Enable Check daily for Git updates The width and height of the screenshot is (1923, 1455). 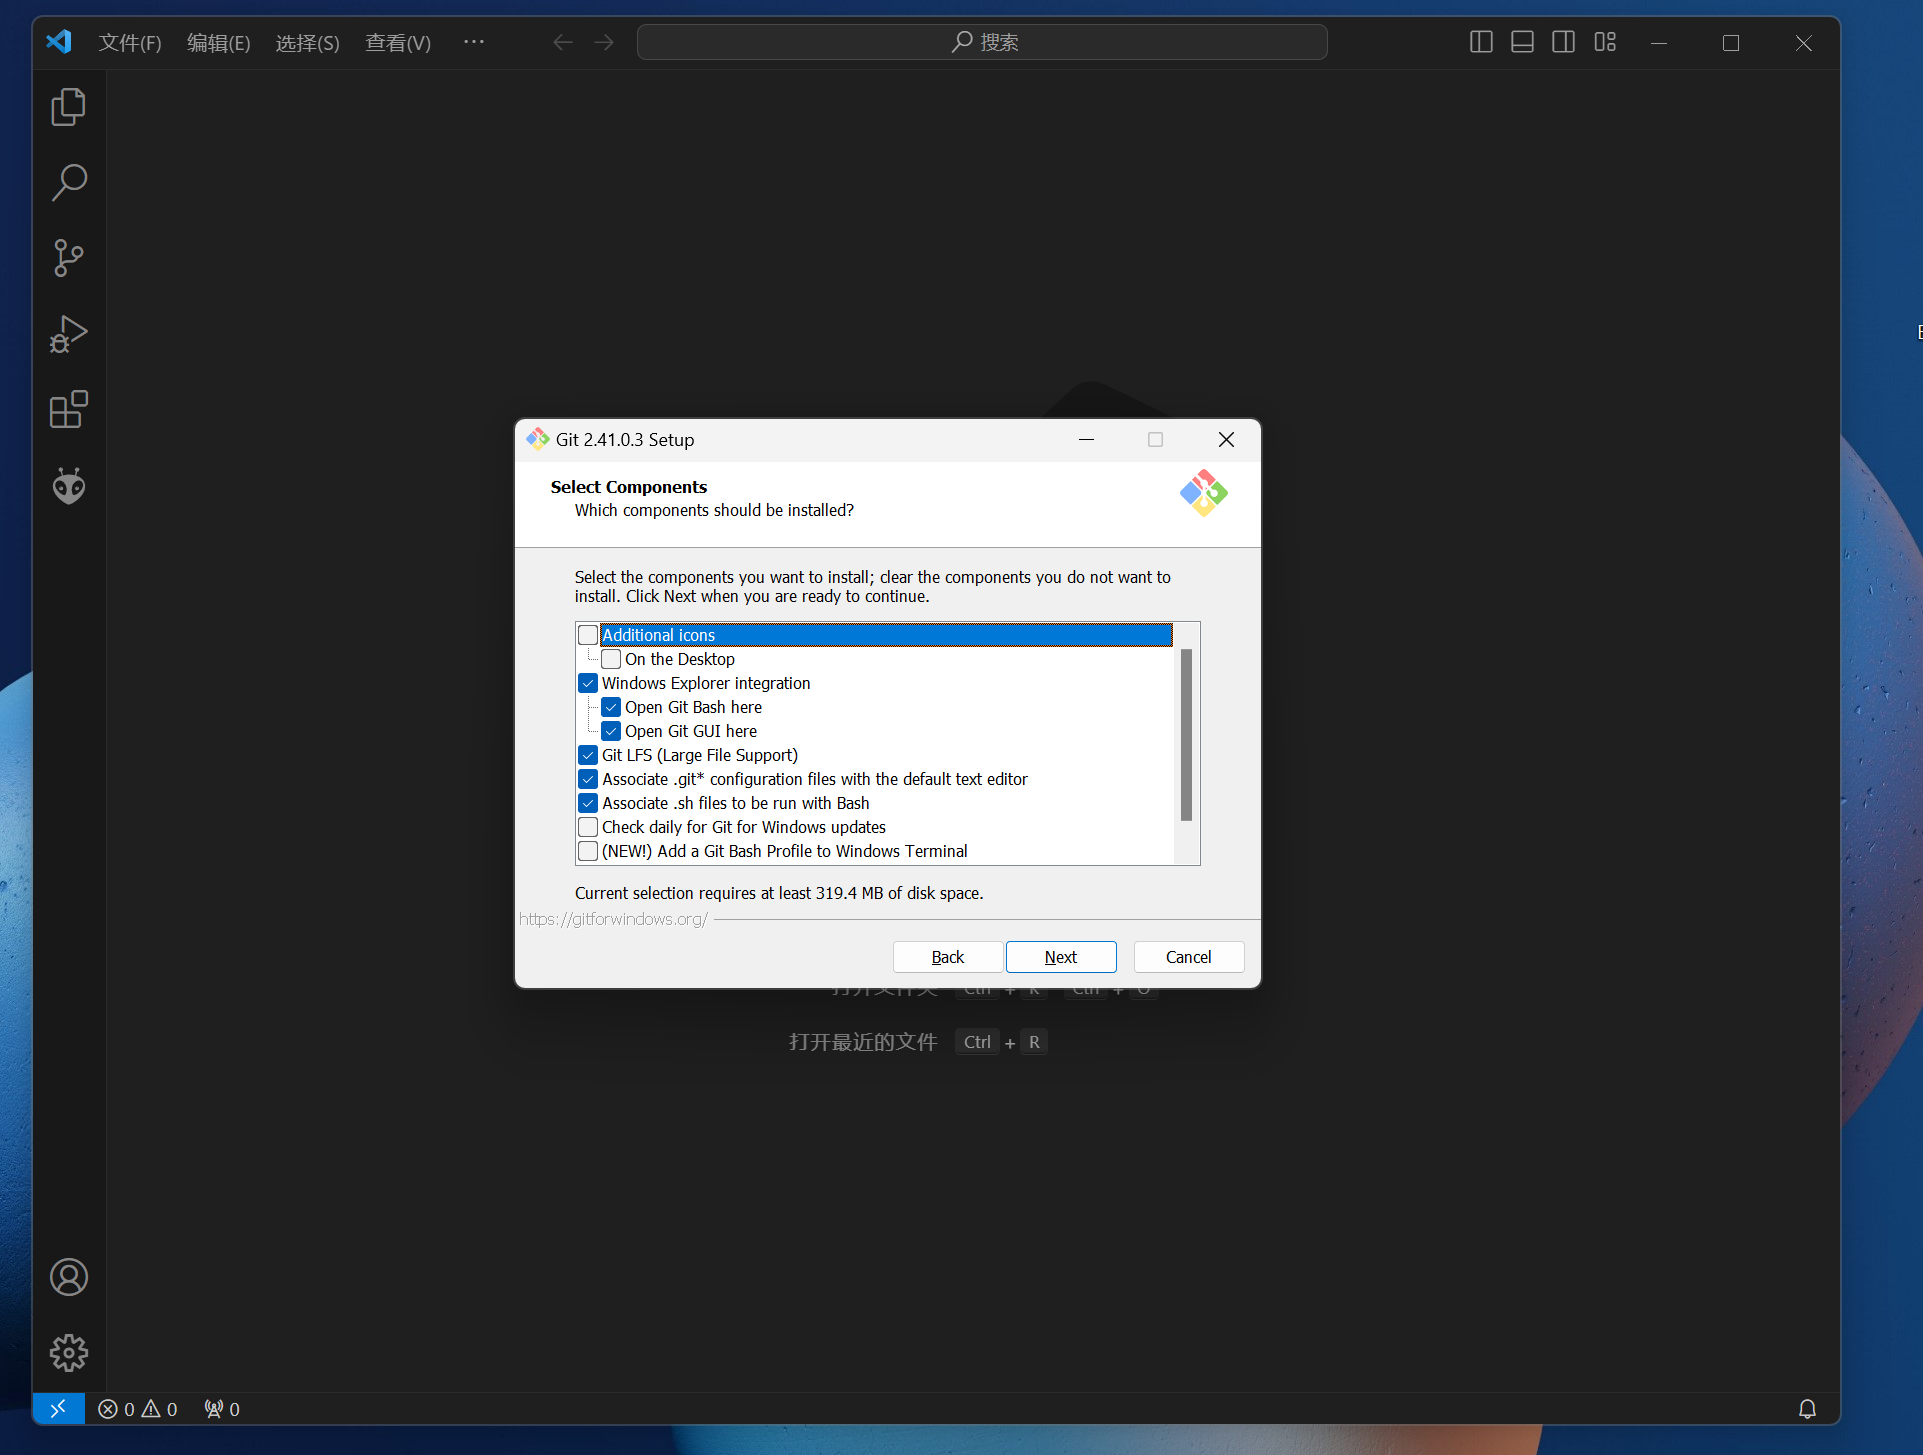(x=588, y=827)
